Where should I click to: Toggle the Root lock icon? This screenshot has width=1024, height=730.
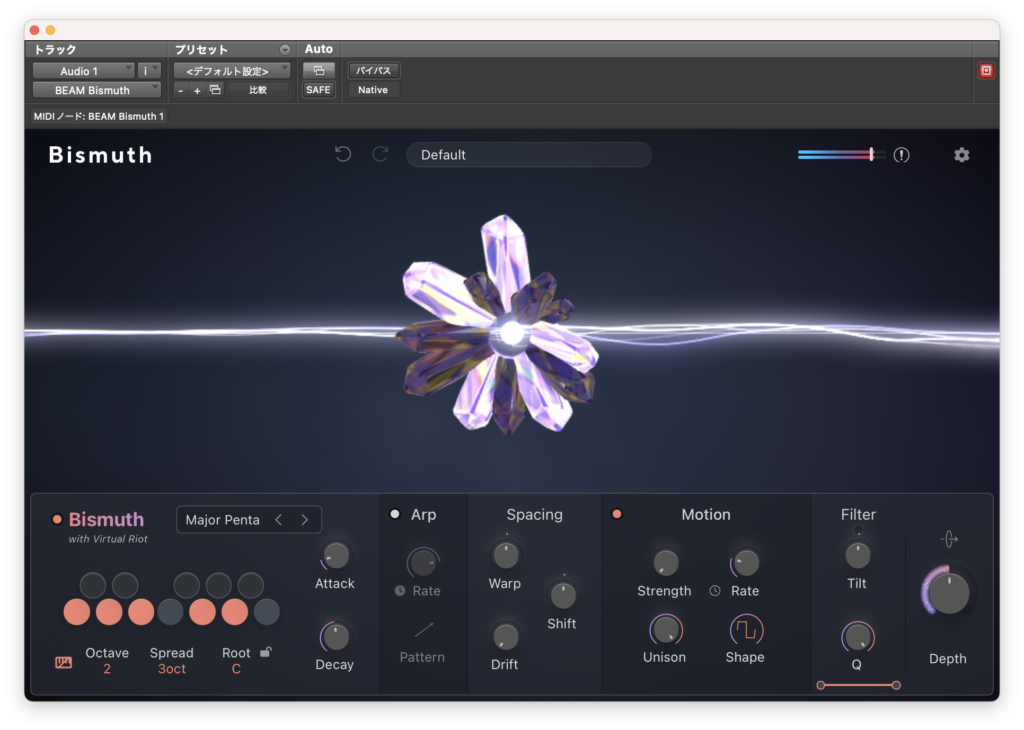266,652
